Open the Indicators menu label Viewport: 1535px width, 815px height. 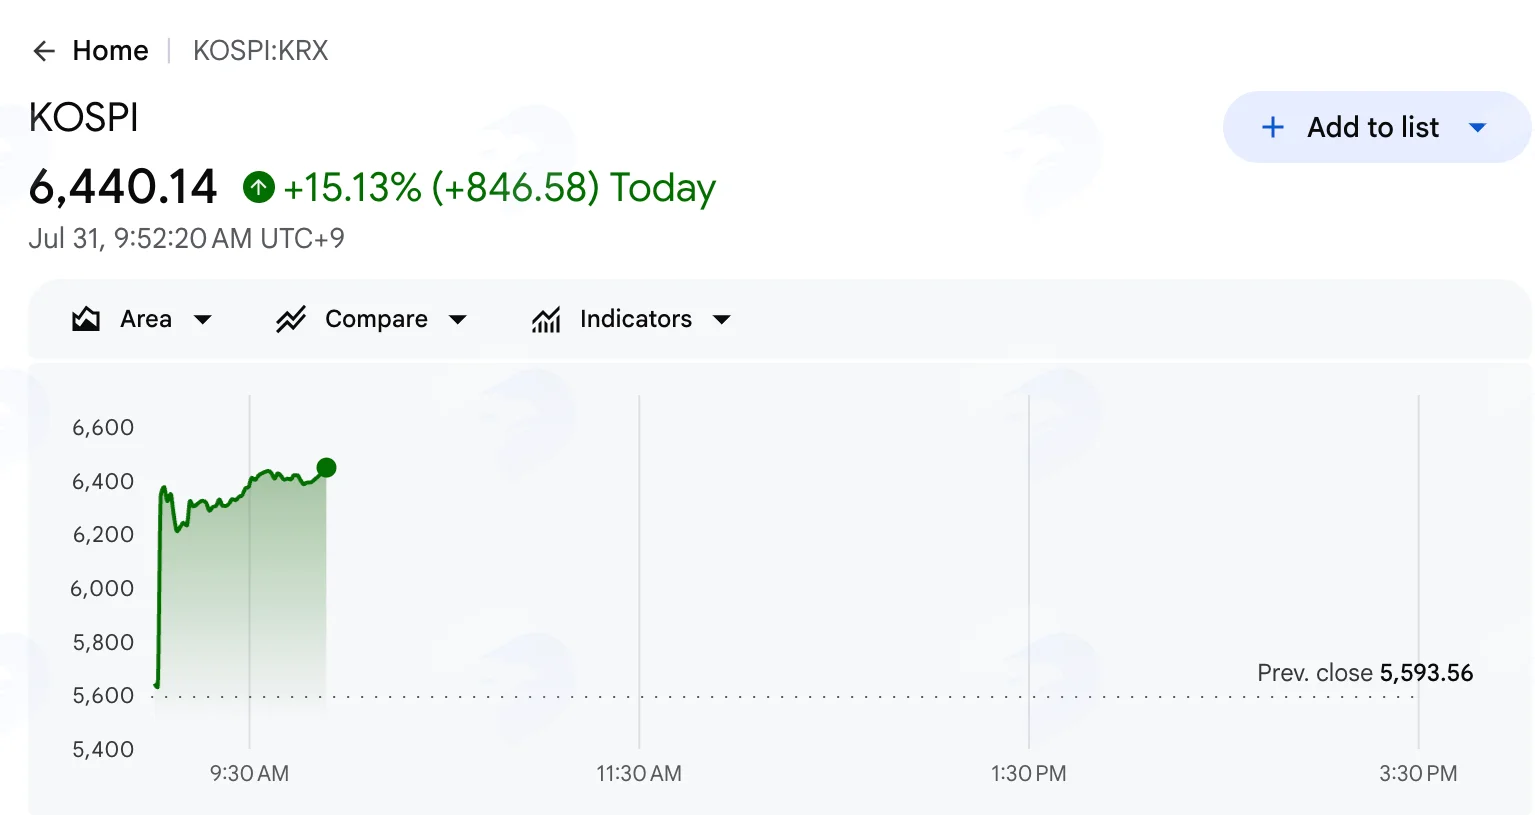tap(636, 319)
